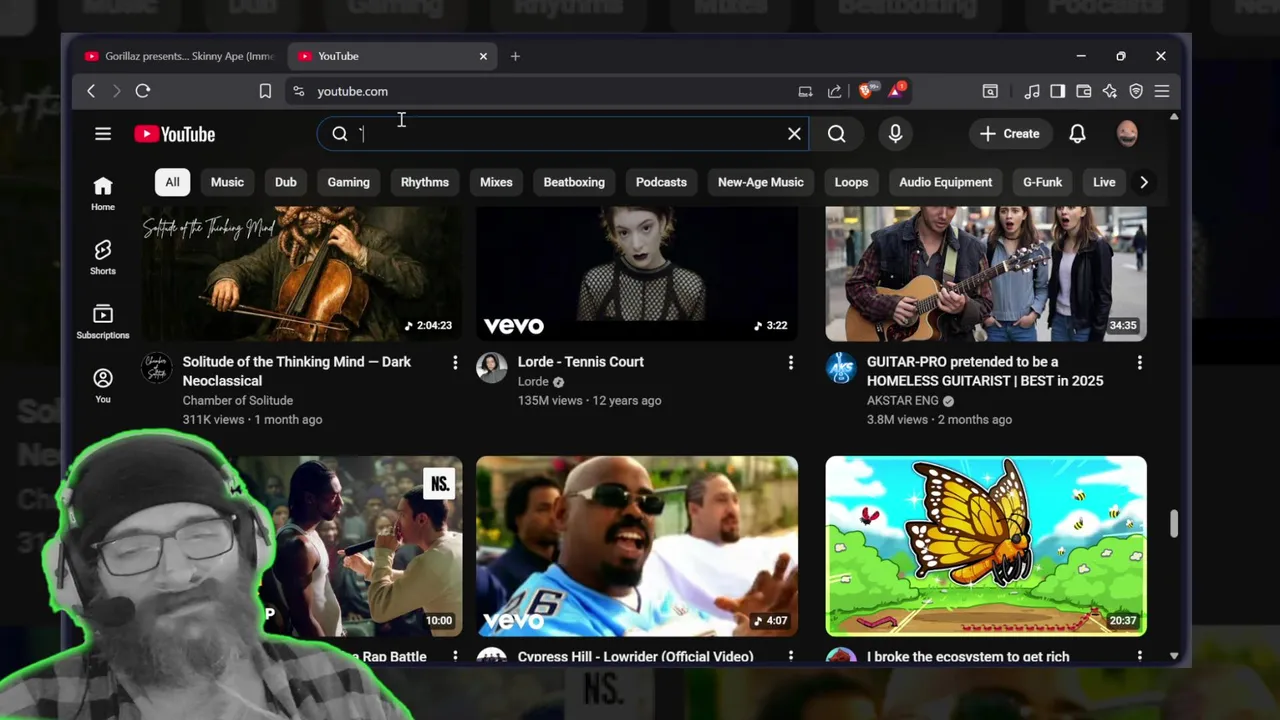The height and width of the screenshot is (720, 1280).
Task: Click the site settings icon beside the URL
Action: point(298,91)
